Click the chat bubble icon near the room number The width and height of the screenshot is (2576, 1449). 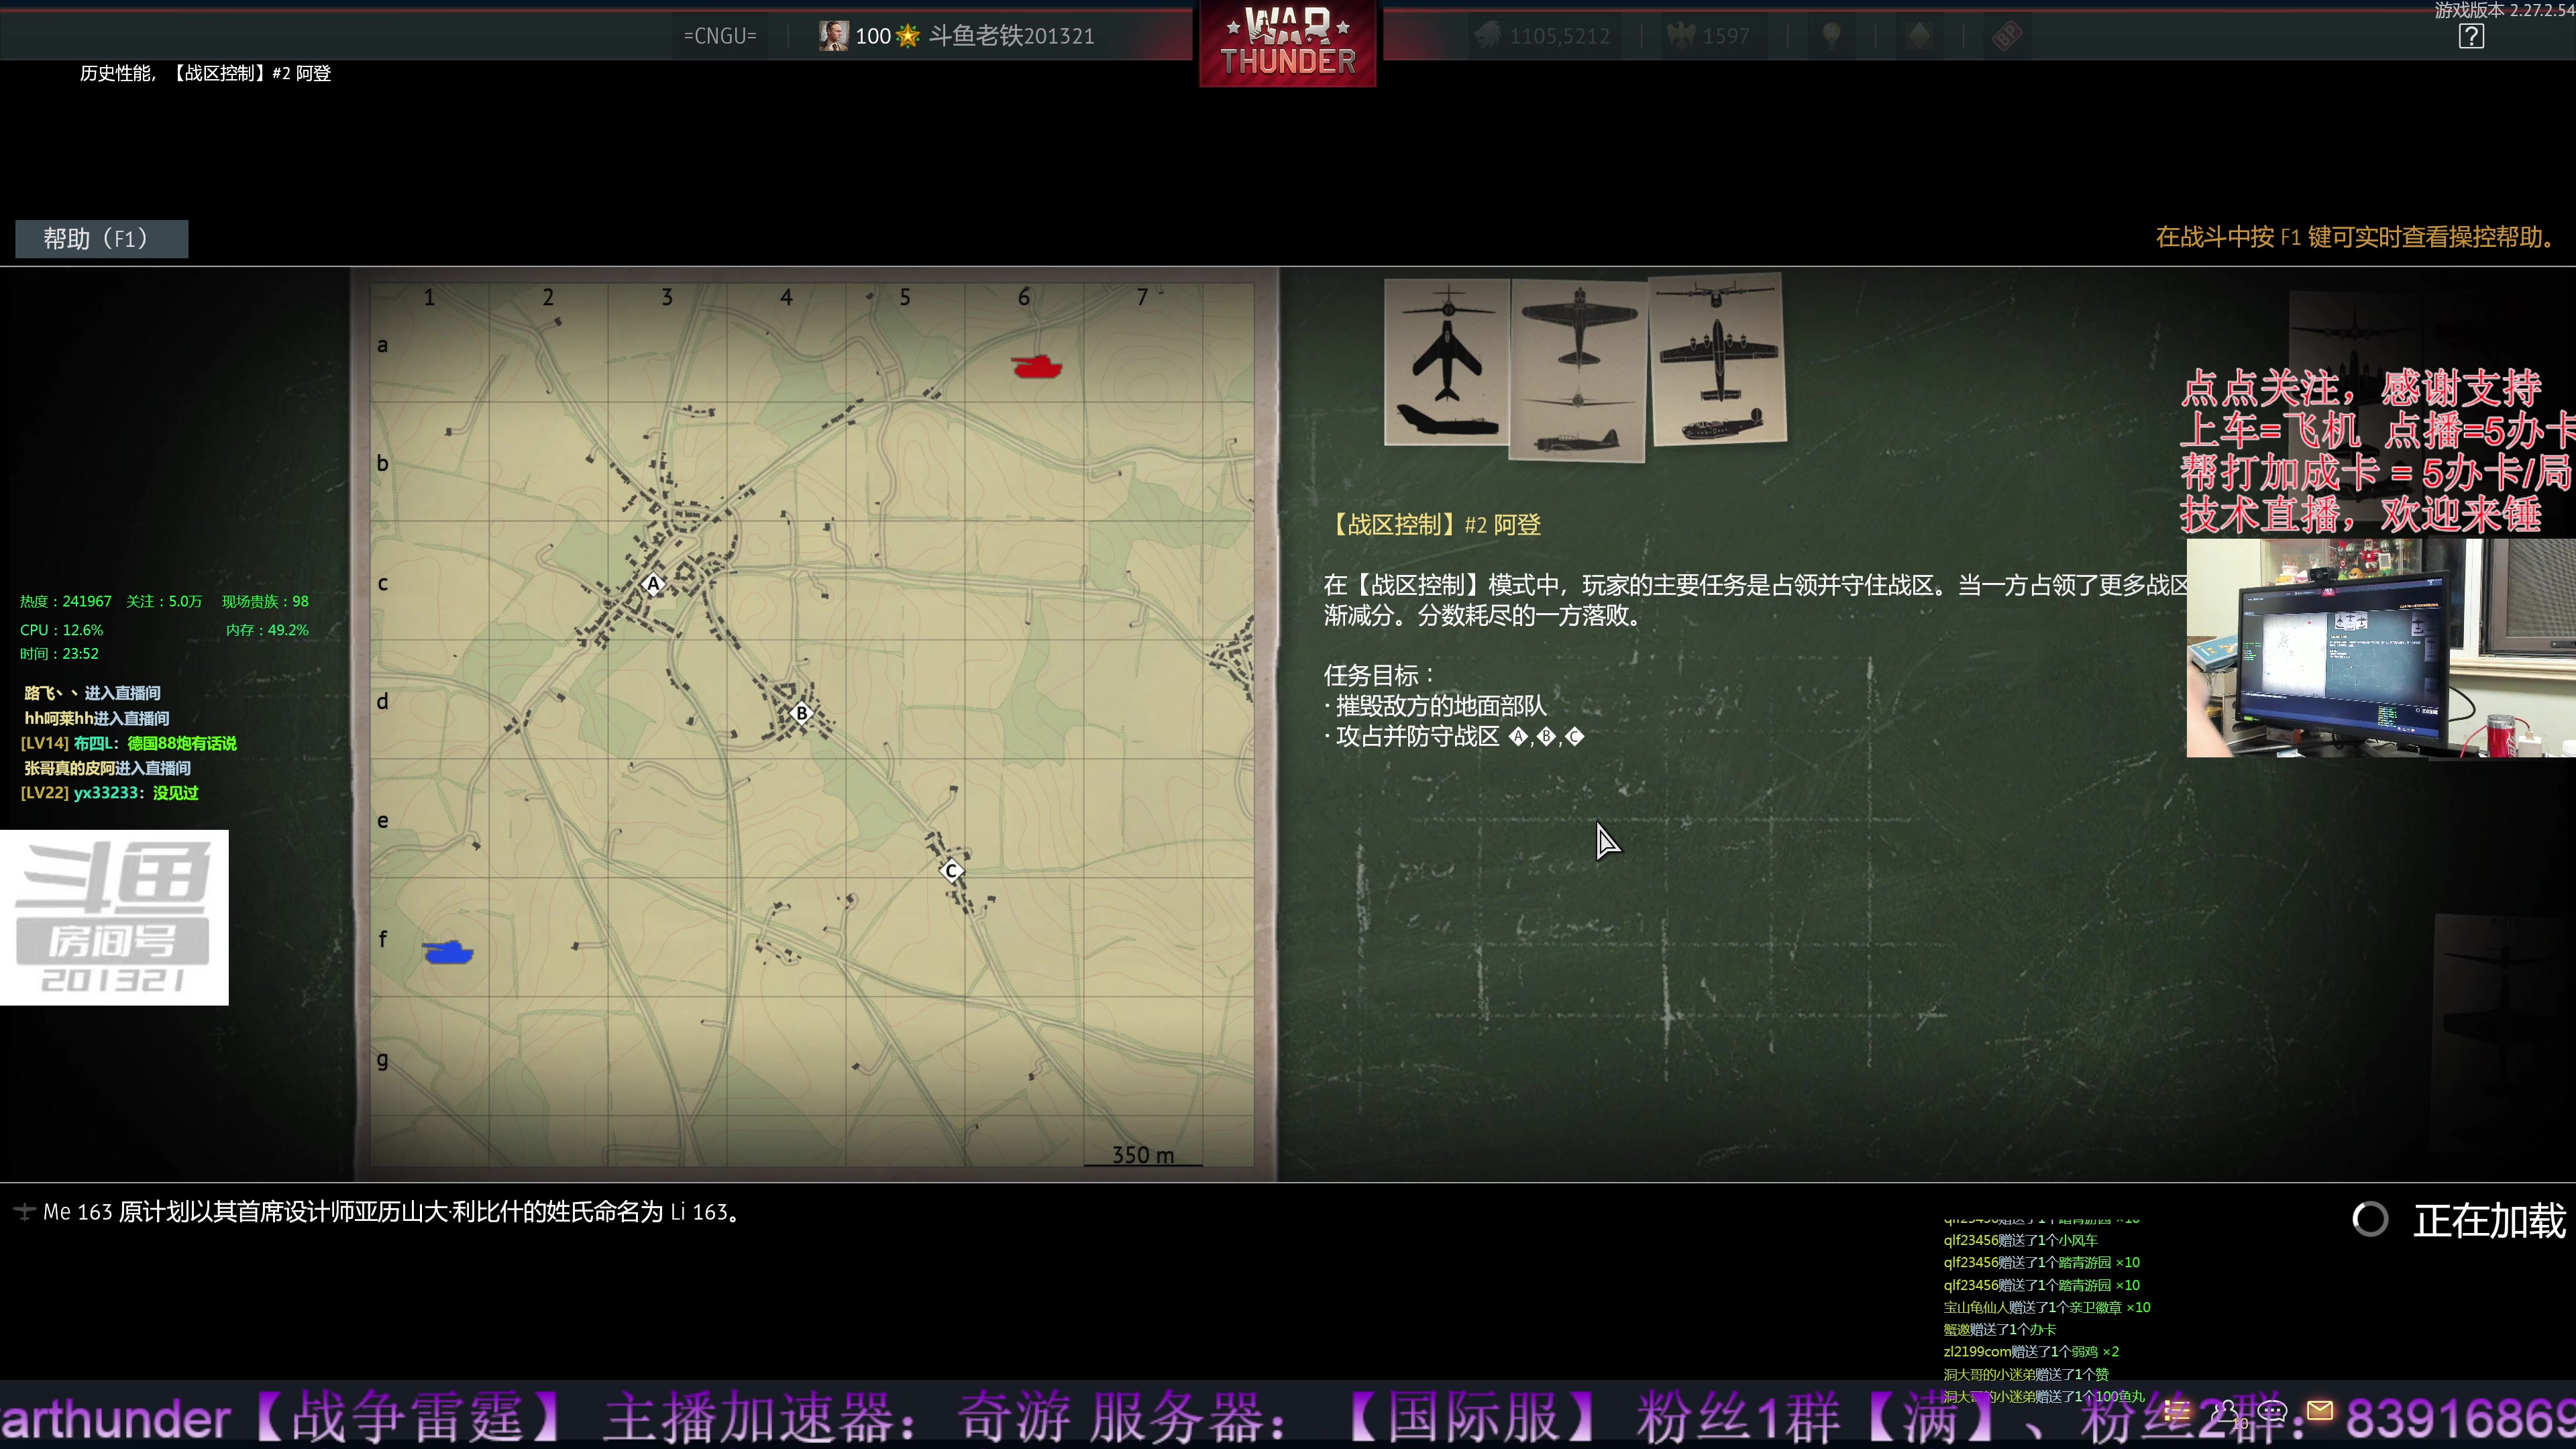[x=2273, y=1410]
